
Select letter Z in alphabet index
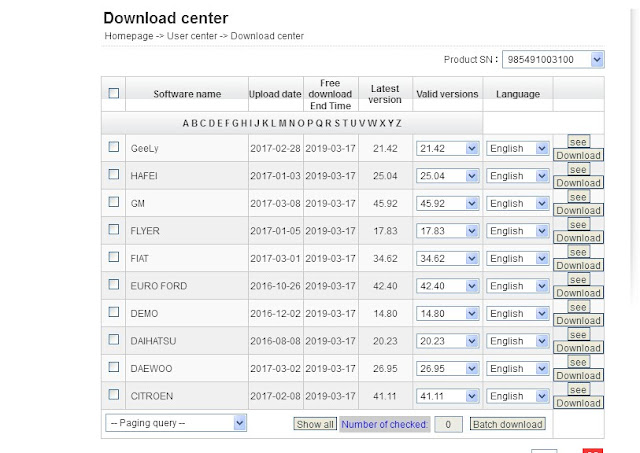(x=398, y=123)
